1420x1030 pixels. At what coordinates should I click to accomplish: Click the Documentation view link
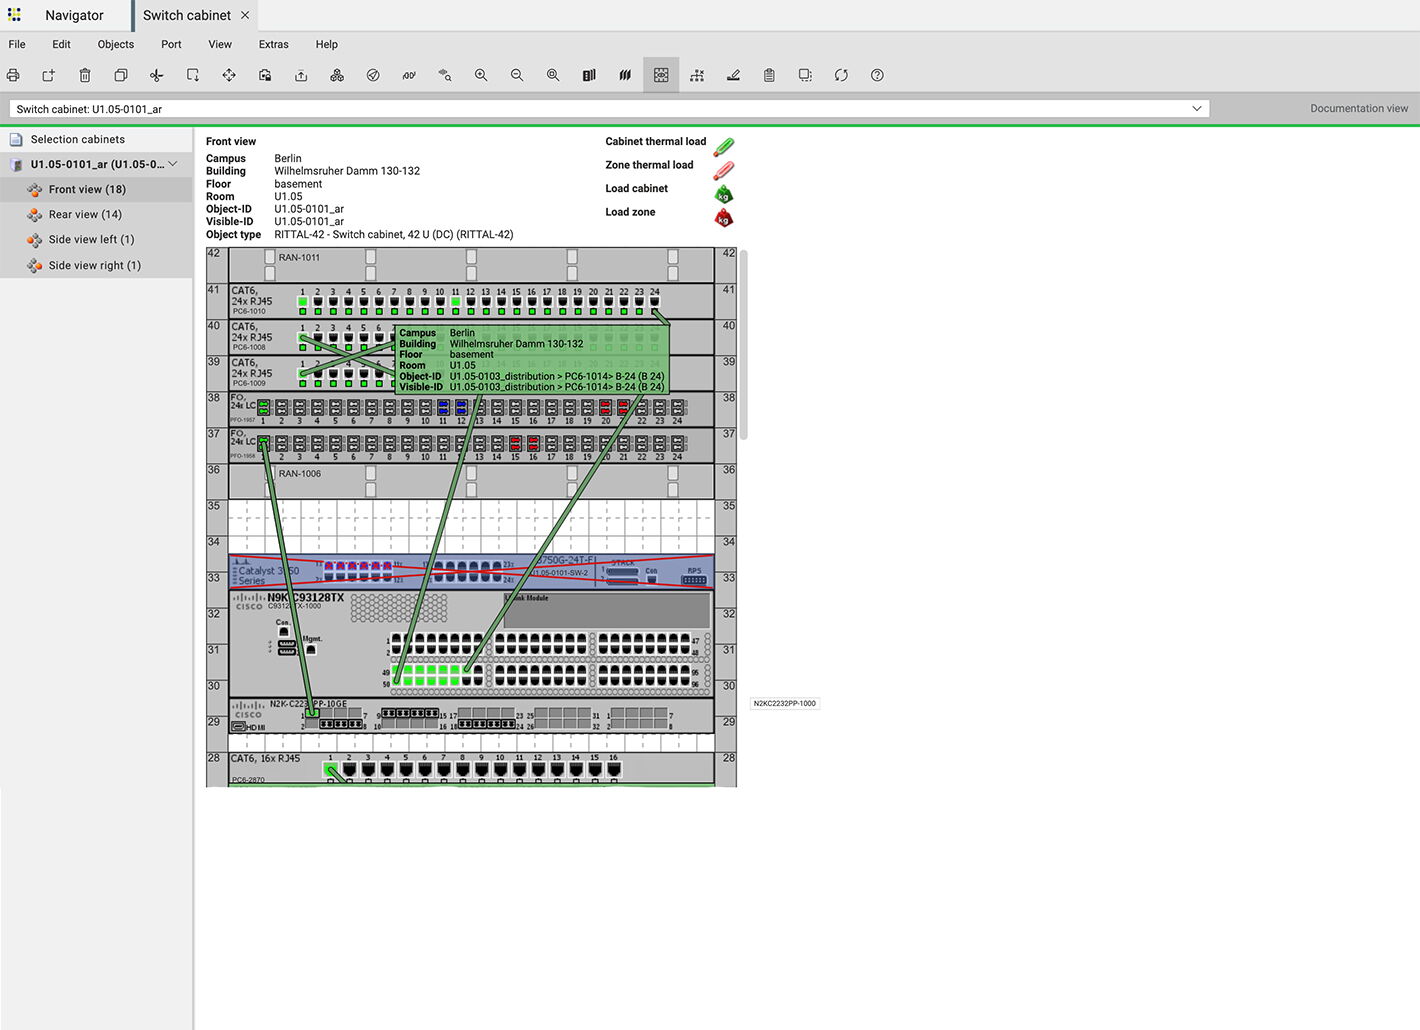1358,109
